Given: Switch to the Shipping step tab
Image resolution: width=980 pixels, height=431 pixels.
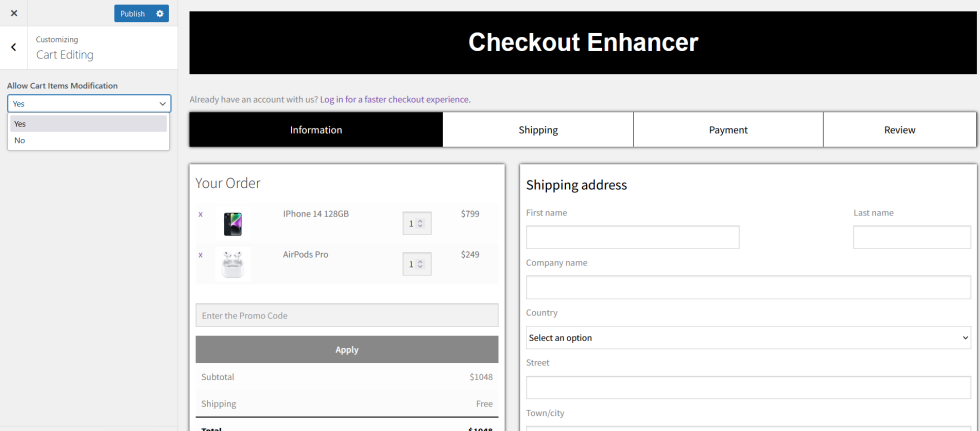Looking at the screenshot, I should [x=538, y=130].
